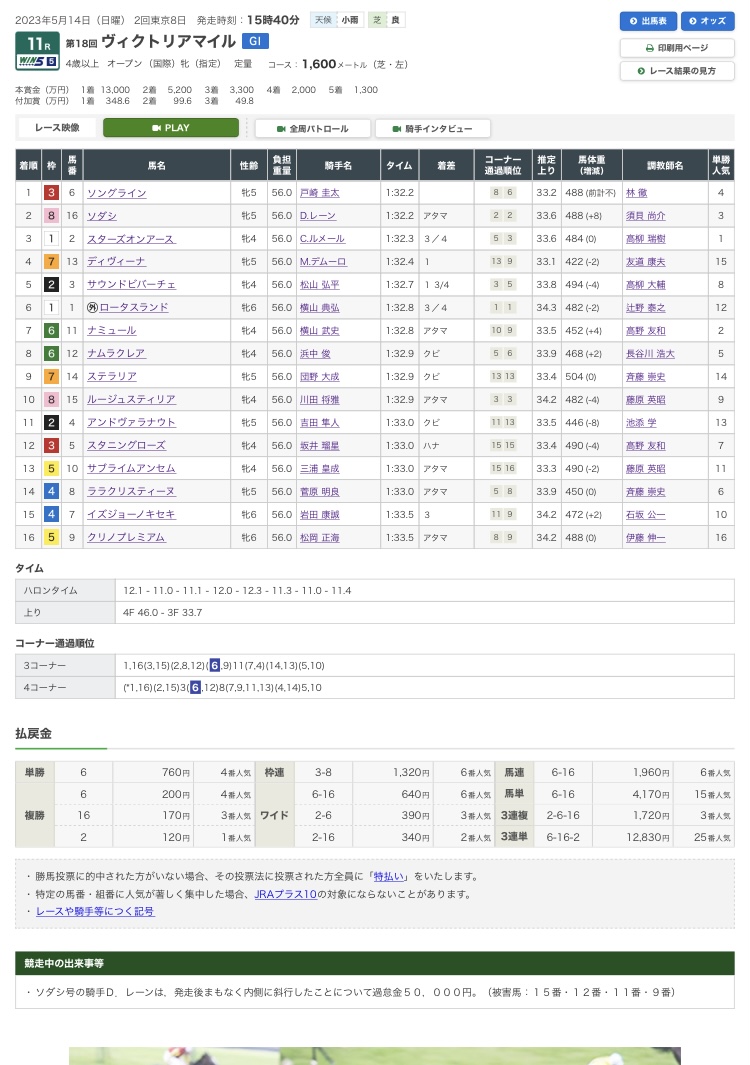Image resolution: width=750 pixels, height=1065 pixels.
Task: Open horse link ルージュスティリア
Action: point(131,399)
